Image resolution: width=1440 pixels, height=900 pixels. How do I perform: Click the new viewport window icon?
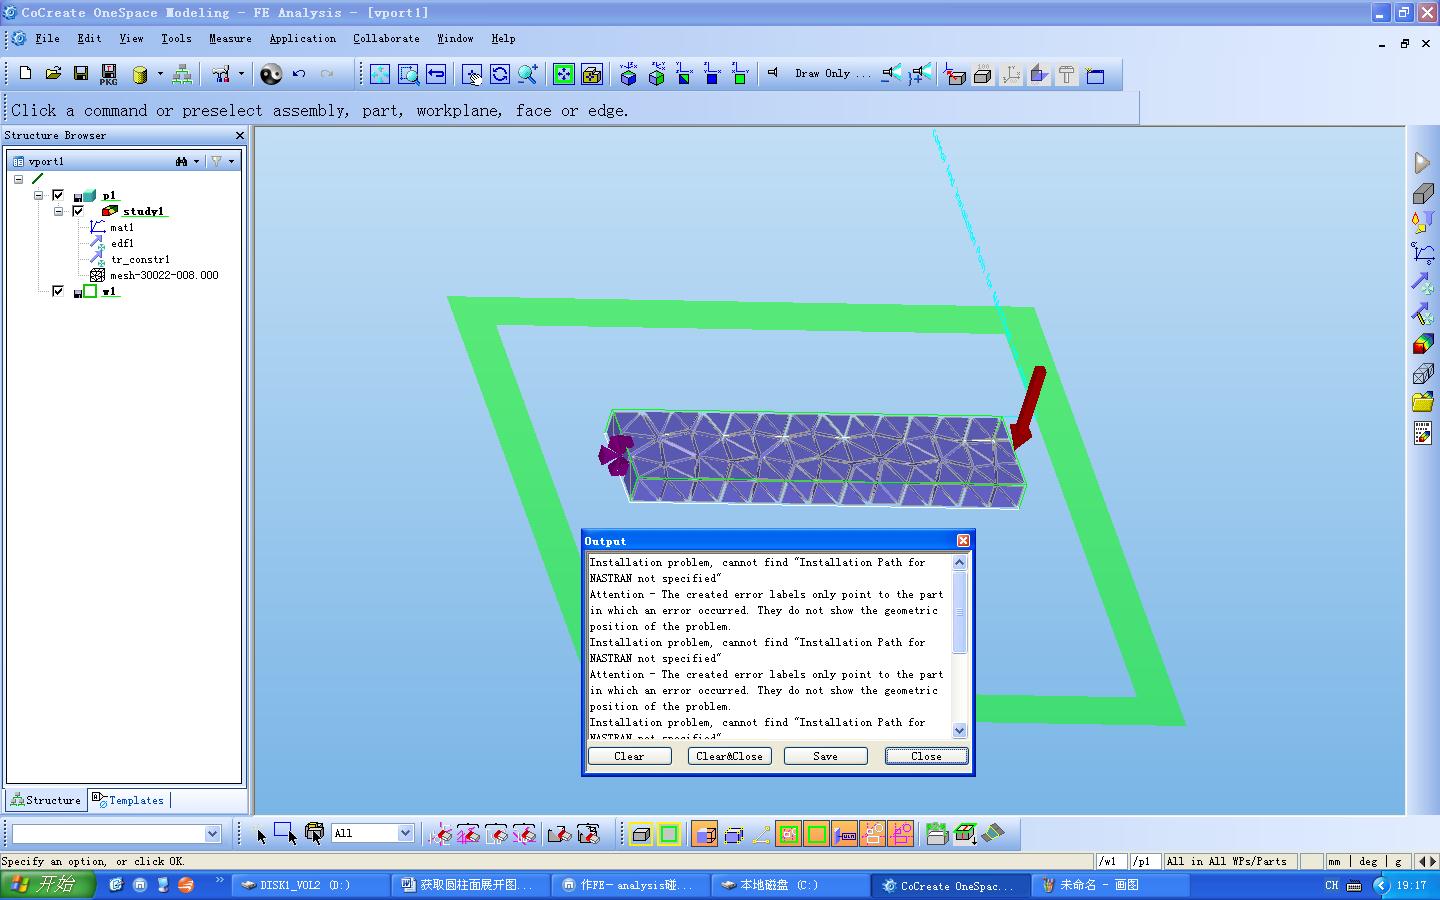tap(1095, 74)
